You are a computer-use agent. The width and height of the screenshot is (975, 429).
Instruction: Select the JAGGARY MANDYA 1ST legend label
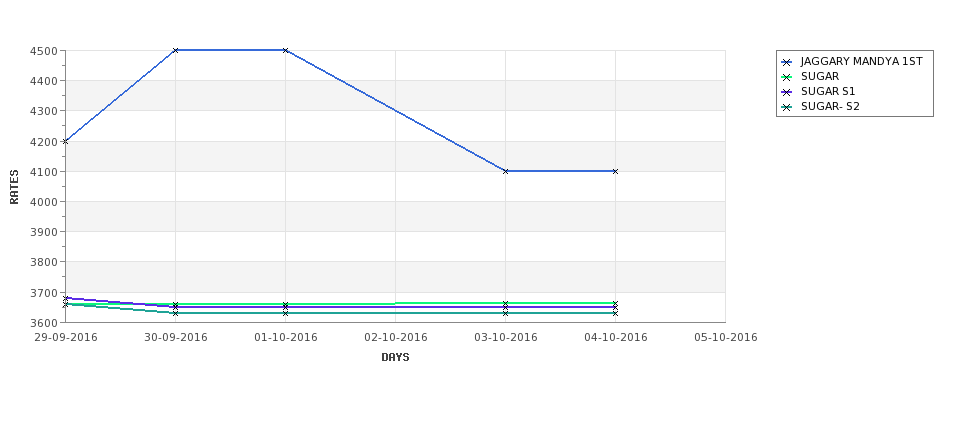[861, 62]
